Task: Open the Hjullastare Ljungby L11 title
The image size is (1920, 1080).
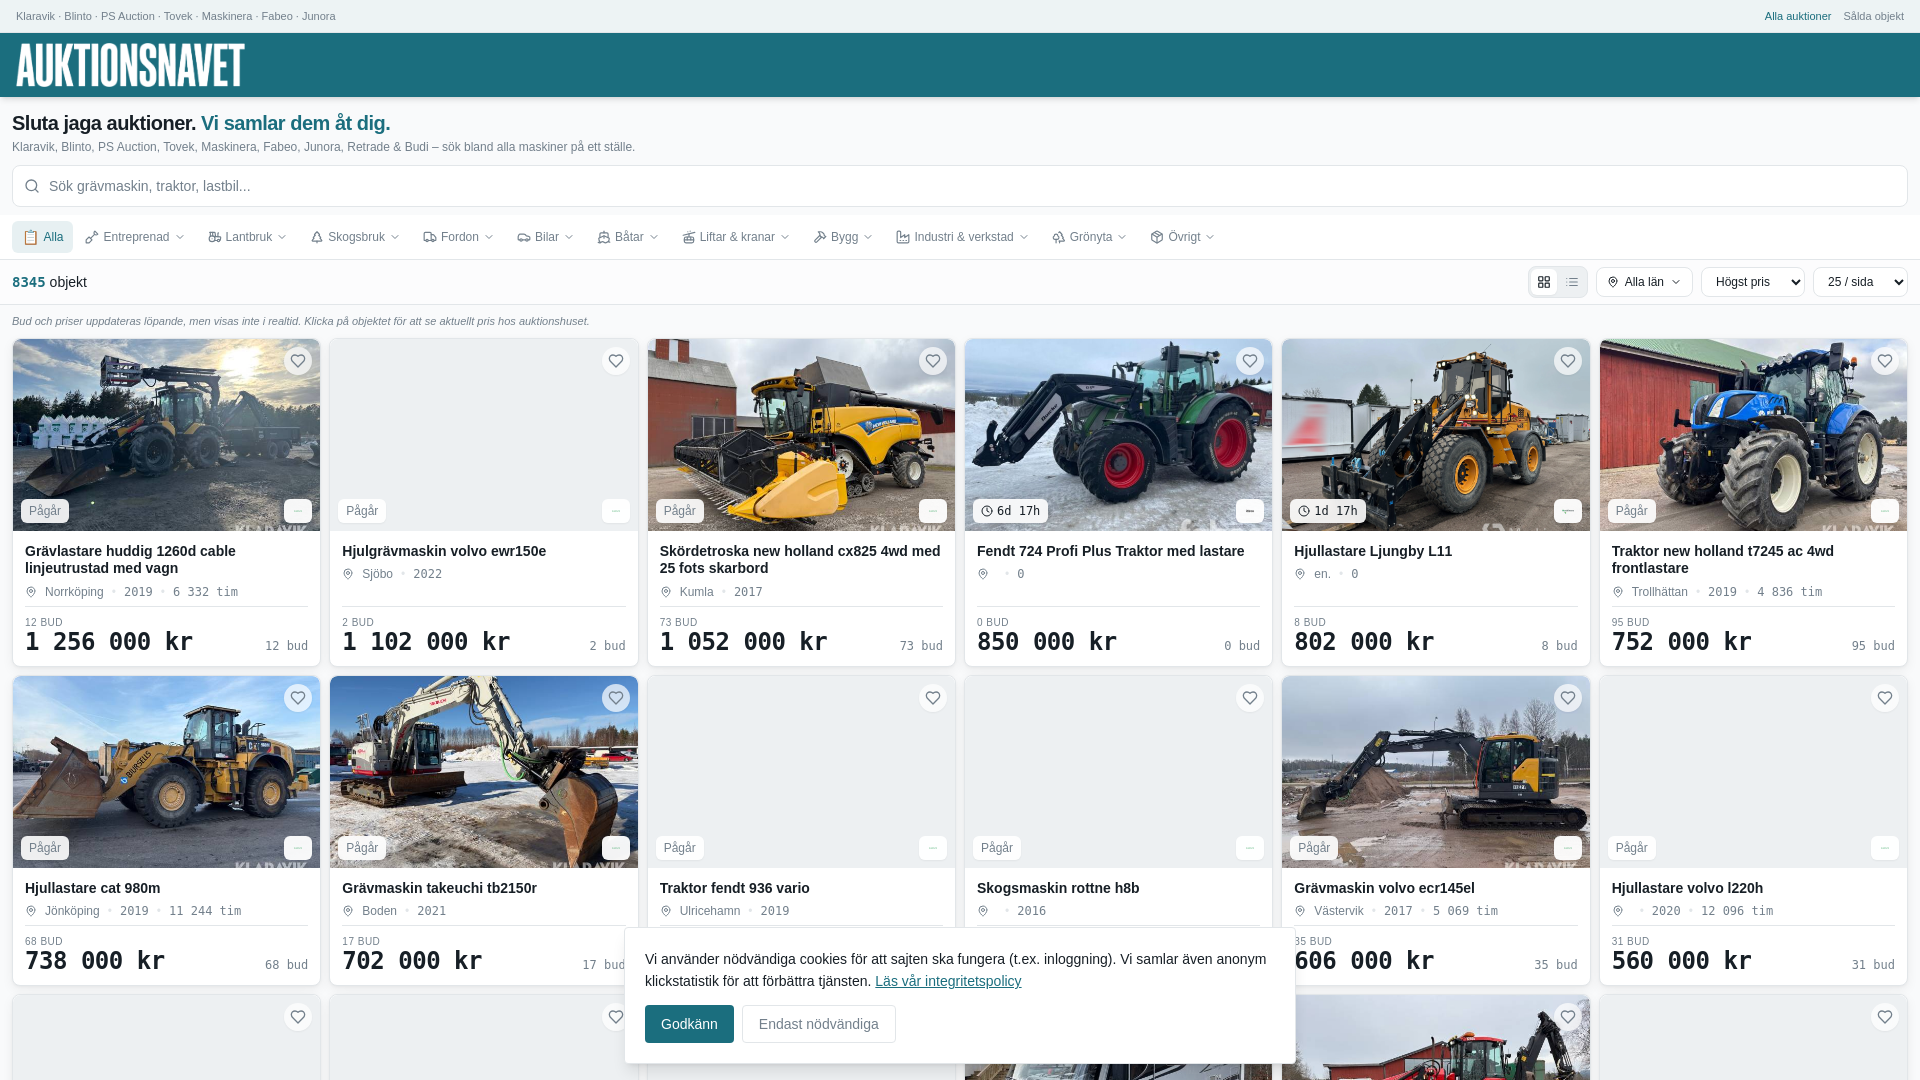Action: pyautogui.click(x=1373, y=551)
